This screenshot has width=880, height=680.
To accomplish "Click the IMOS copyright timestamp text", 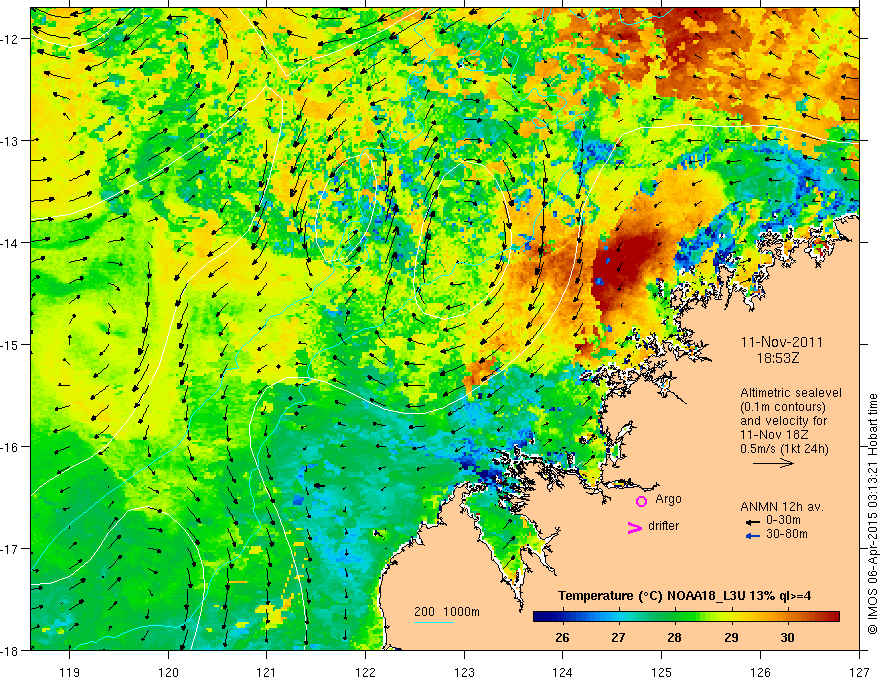I will tap(872, 513).
